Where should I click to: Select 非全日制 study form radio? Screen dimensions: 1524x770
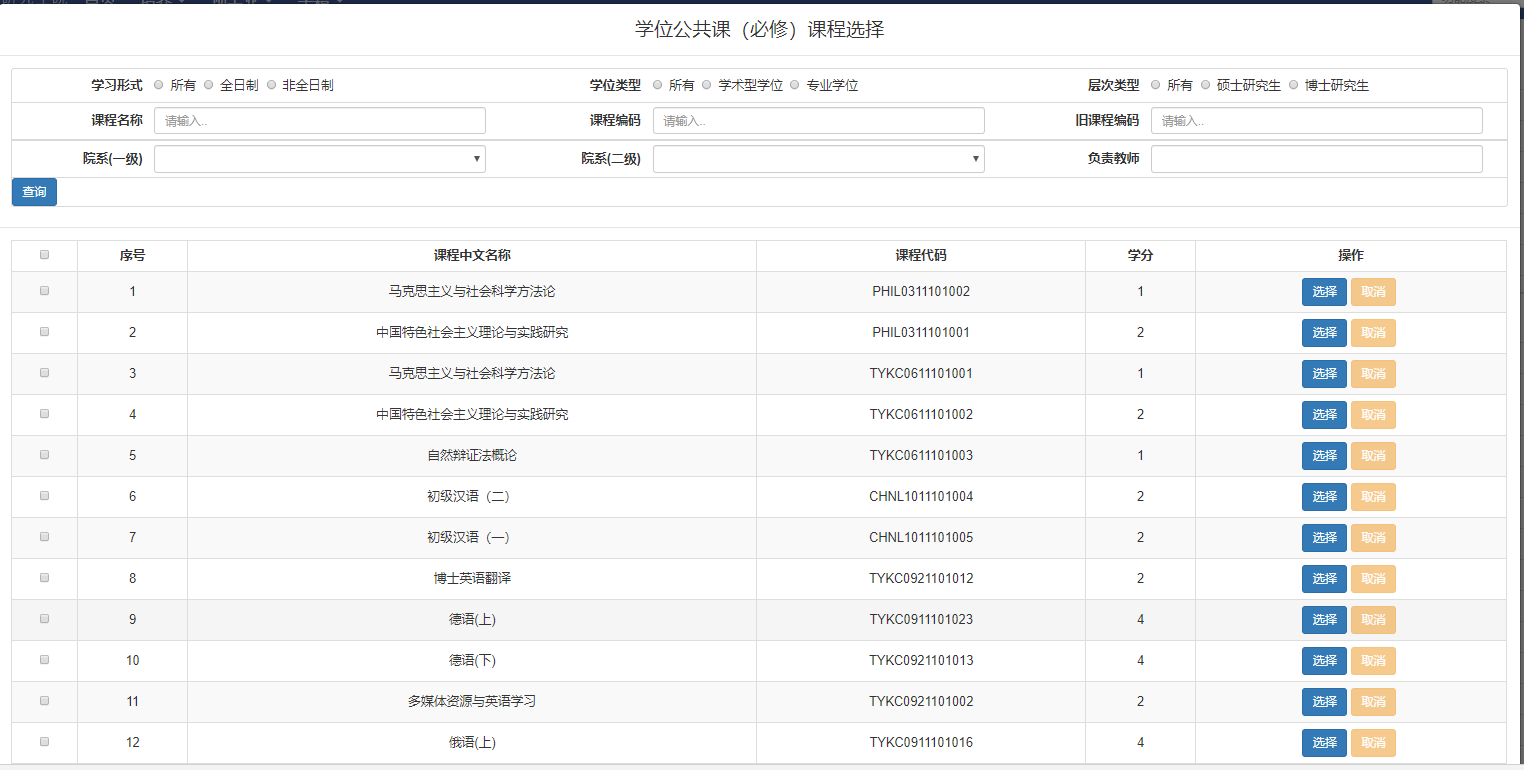pyautogui.click(x=271, y=85)
